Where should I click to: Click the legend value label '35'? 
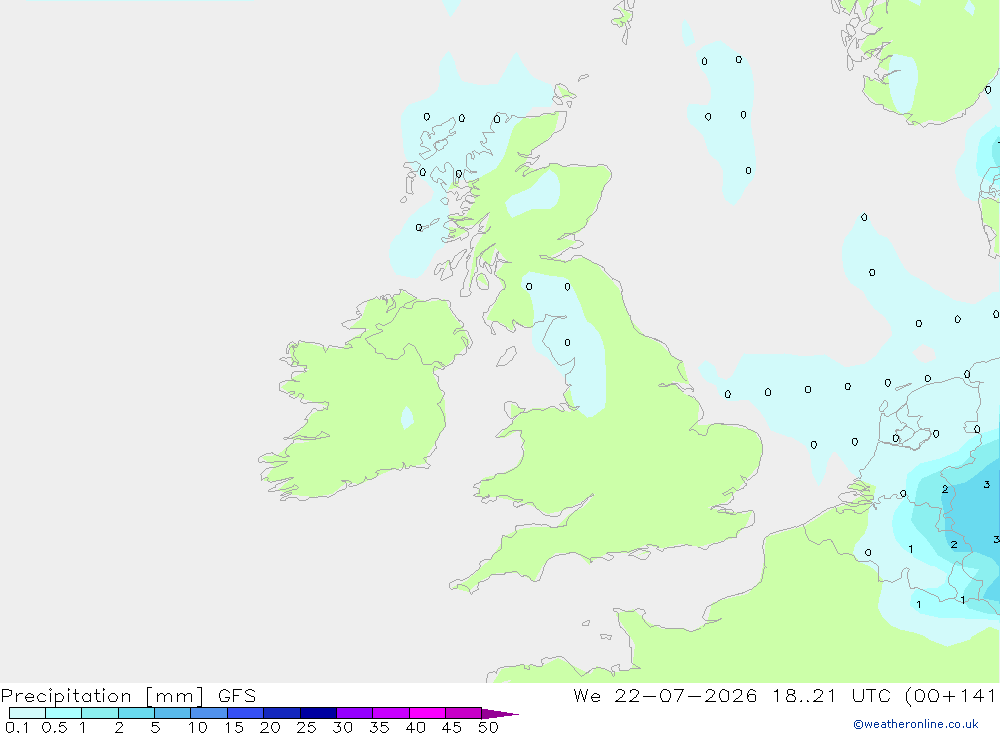pos(379,727)
